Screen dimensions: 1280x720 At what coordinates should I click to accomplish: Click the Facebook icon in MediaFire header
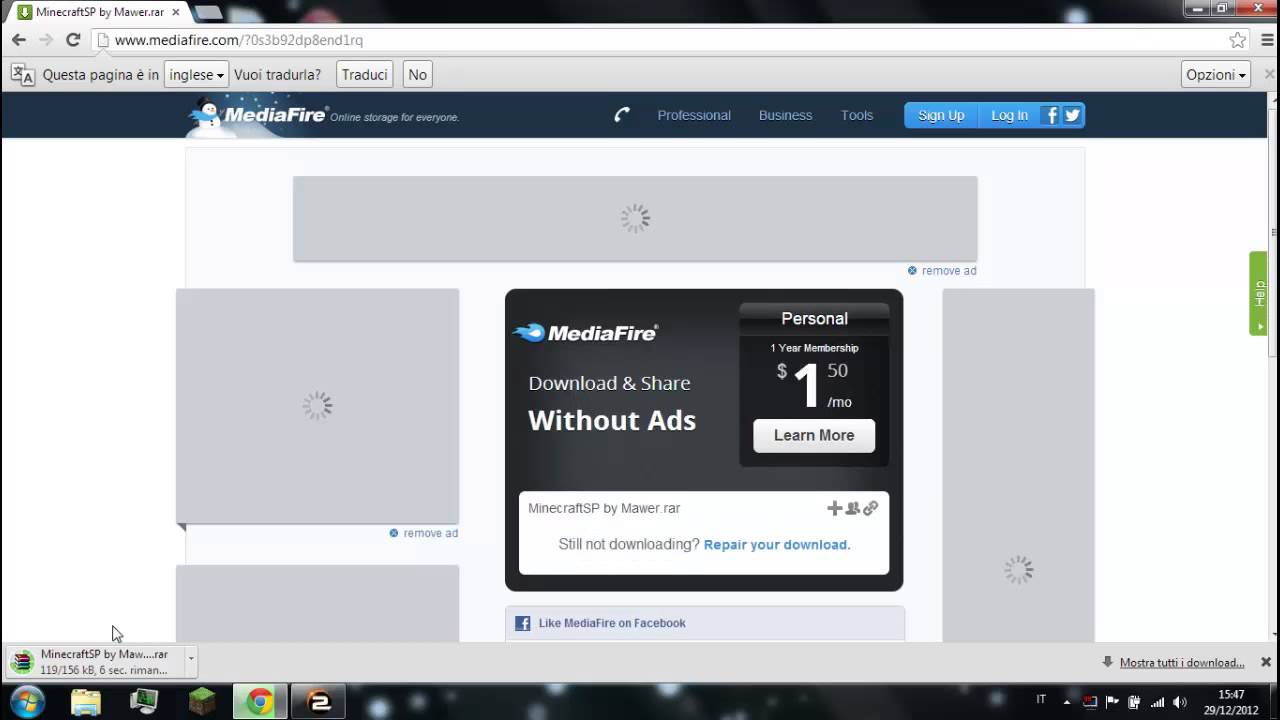click(1050, 115)
